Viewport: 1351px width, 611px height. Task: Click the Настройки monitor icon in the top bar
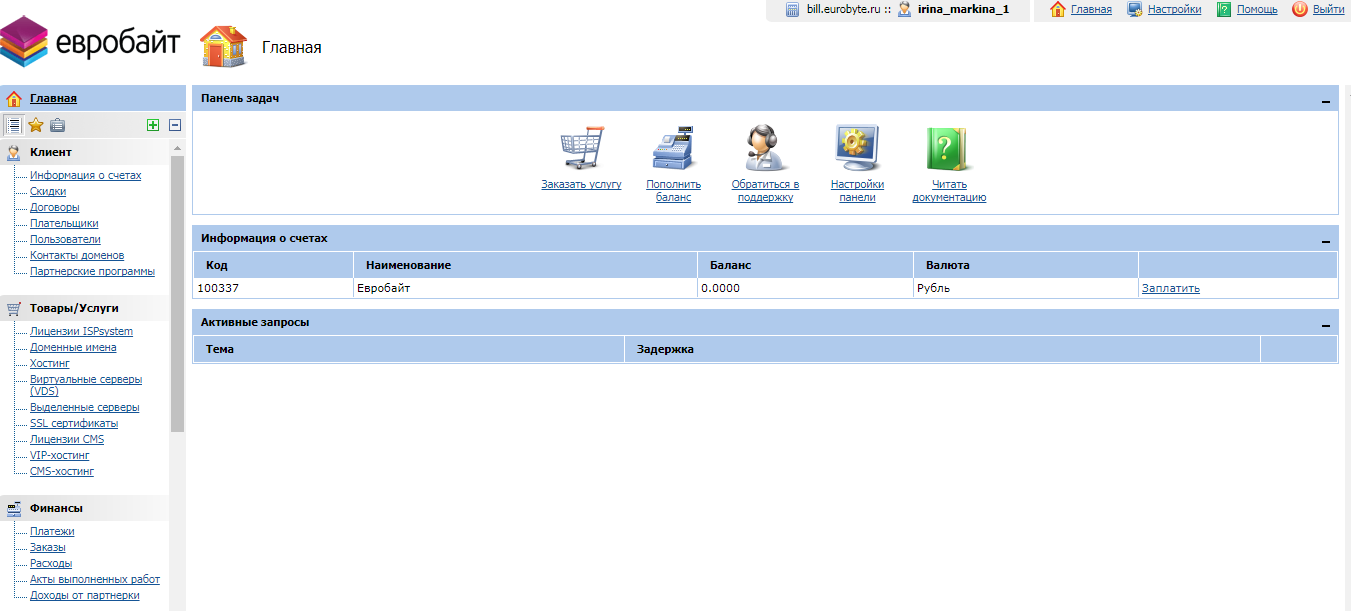1135,9
